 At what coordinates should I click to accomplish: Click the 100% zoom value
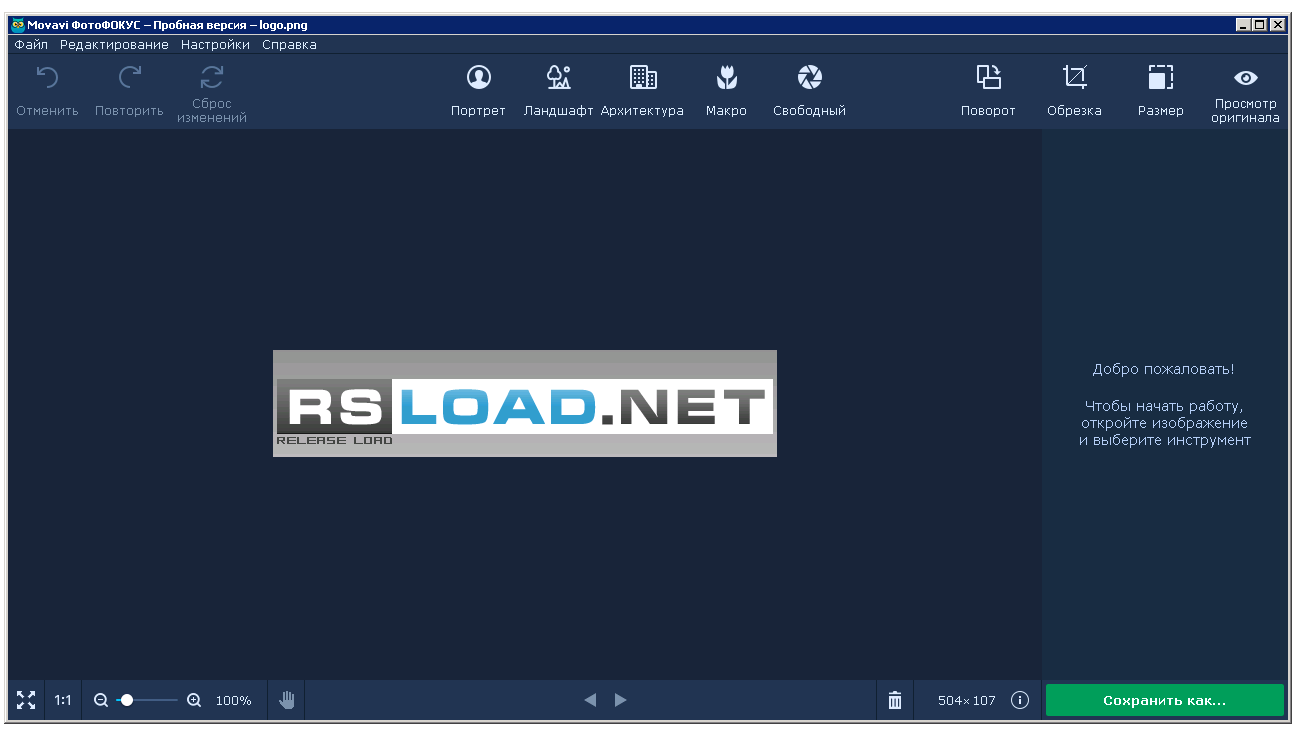234,700
